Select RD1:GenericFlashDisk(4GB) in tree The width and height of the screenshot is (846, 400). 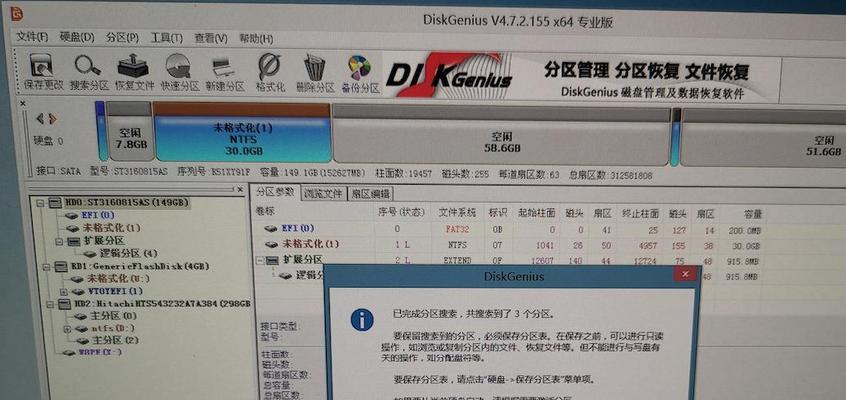point(139,266)
